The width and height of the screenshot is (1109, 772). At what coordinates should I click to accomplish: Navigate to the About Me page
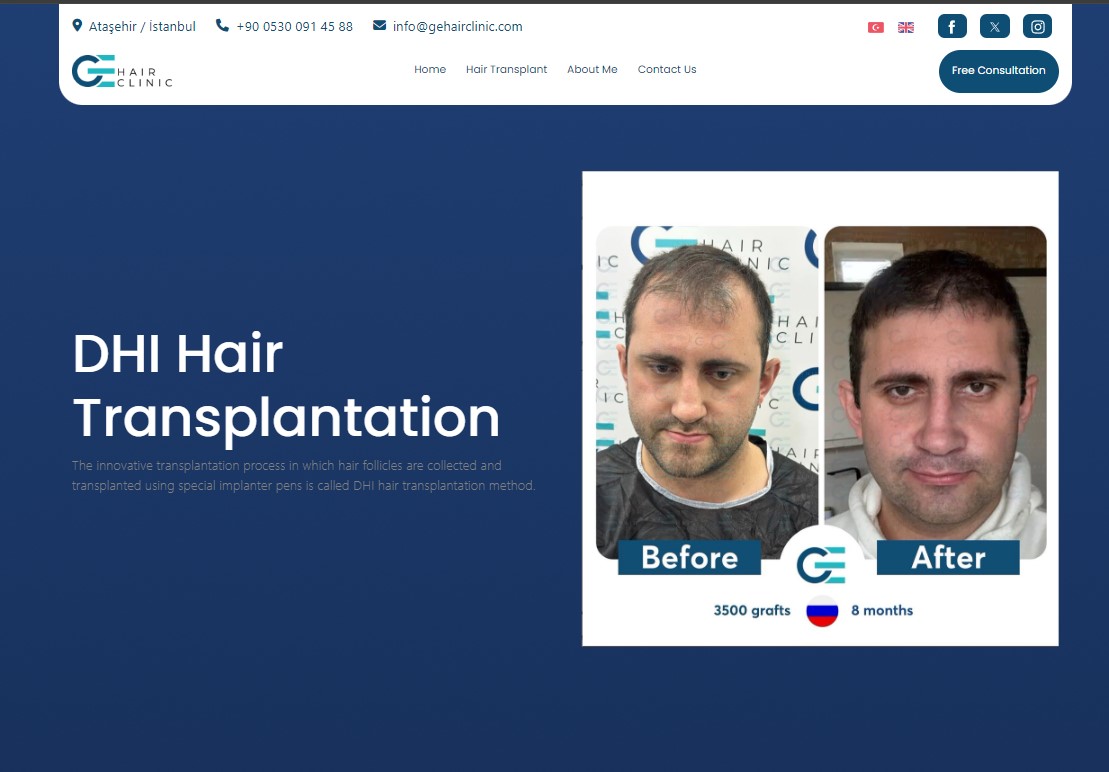(592, 70)
